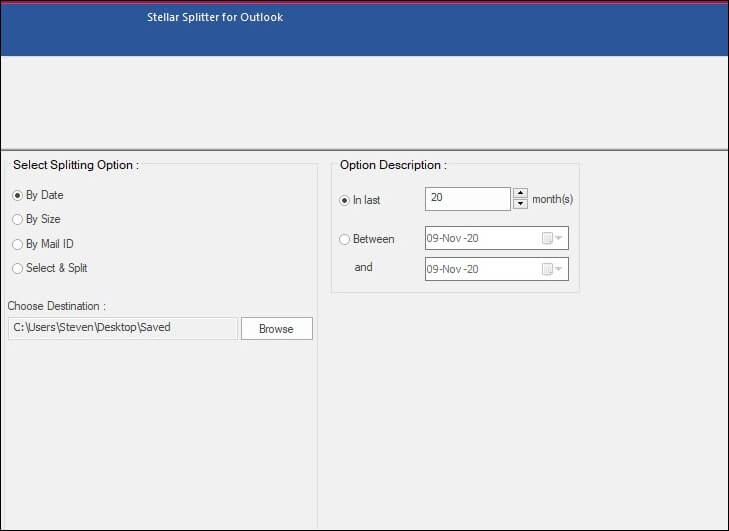This screenshot has height=531, width=729.
Task: Click the Select Splitting Option heading
Action: tap(76, 165)
